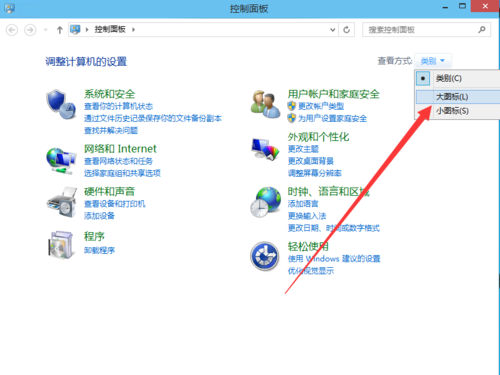Click the search magnifier icon
Screen dimensions: 500x375
(x=482, y=30)
